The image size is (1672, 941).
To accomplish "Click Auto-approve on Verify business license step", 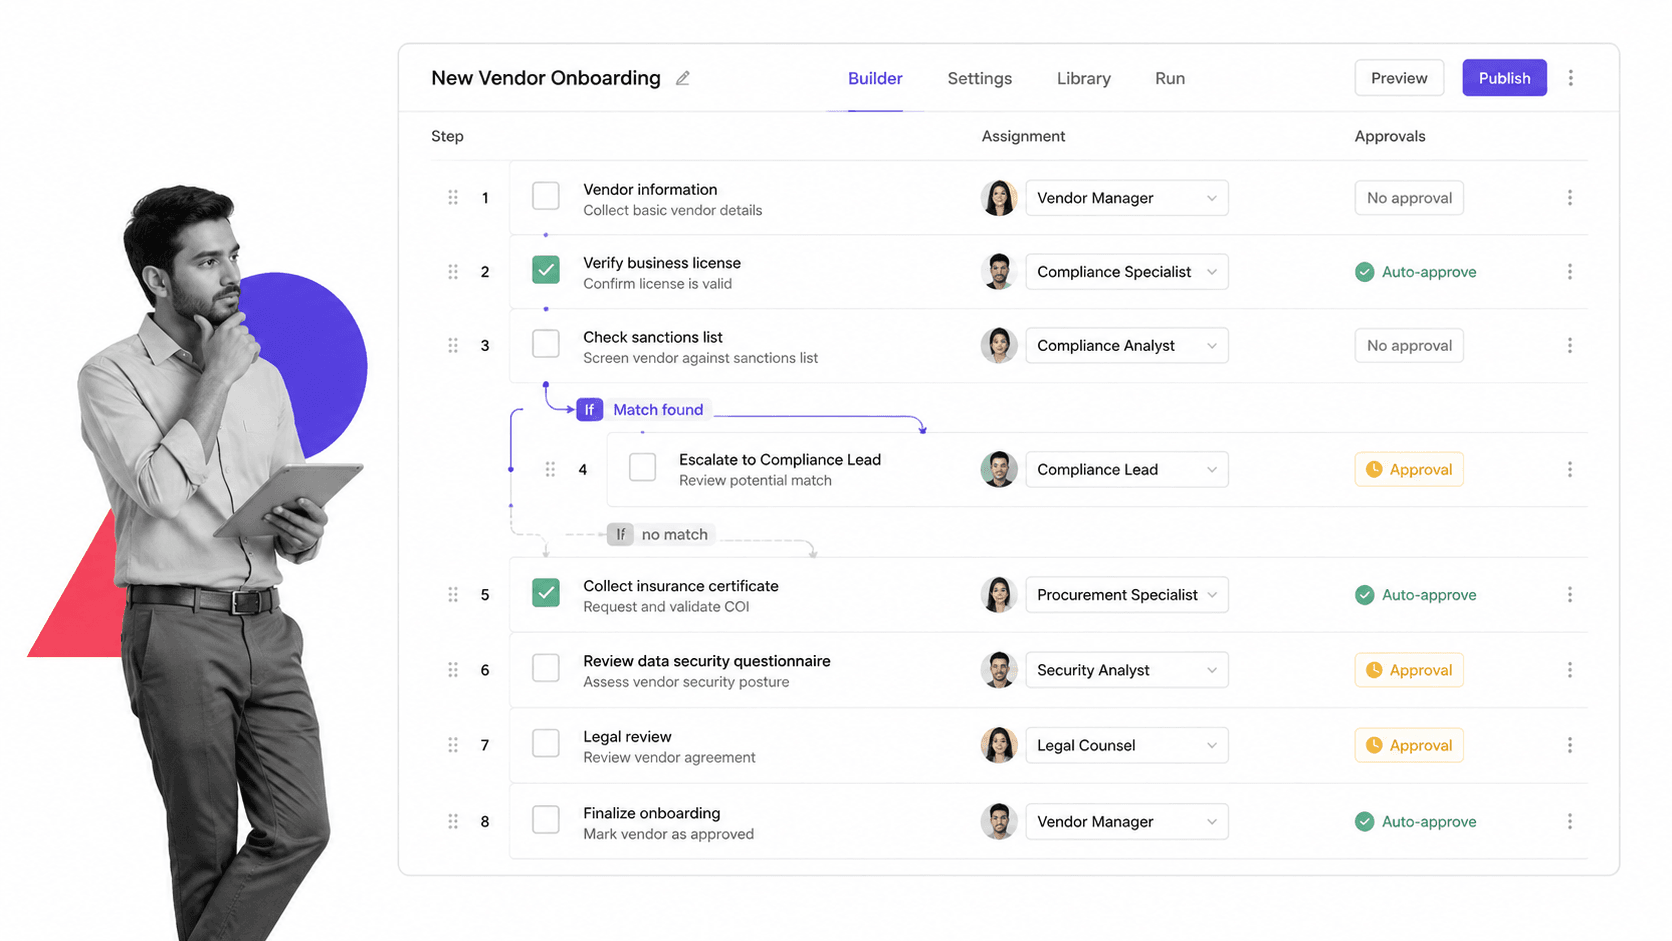I will tap(1416, 272).
